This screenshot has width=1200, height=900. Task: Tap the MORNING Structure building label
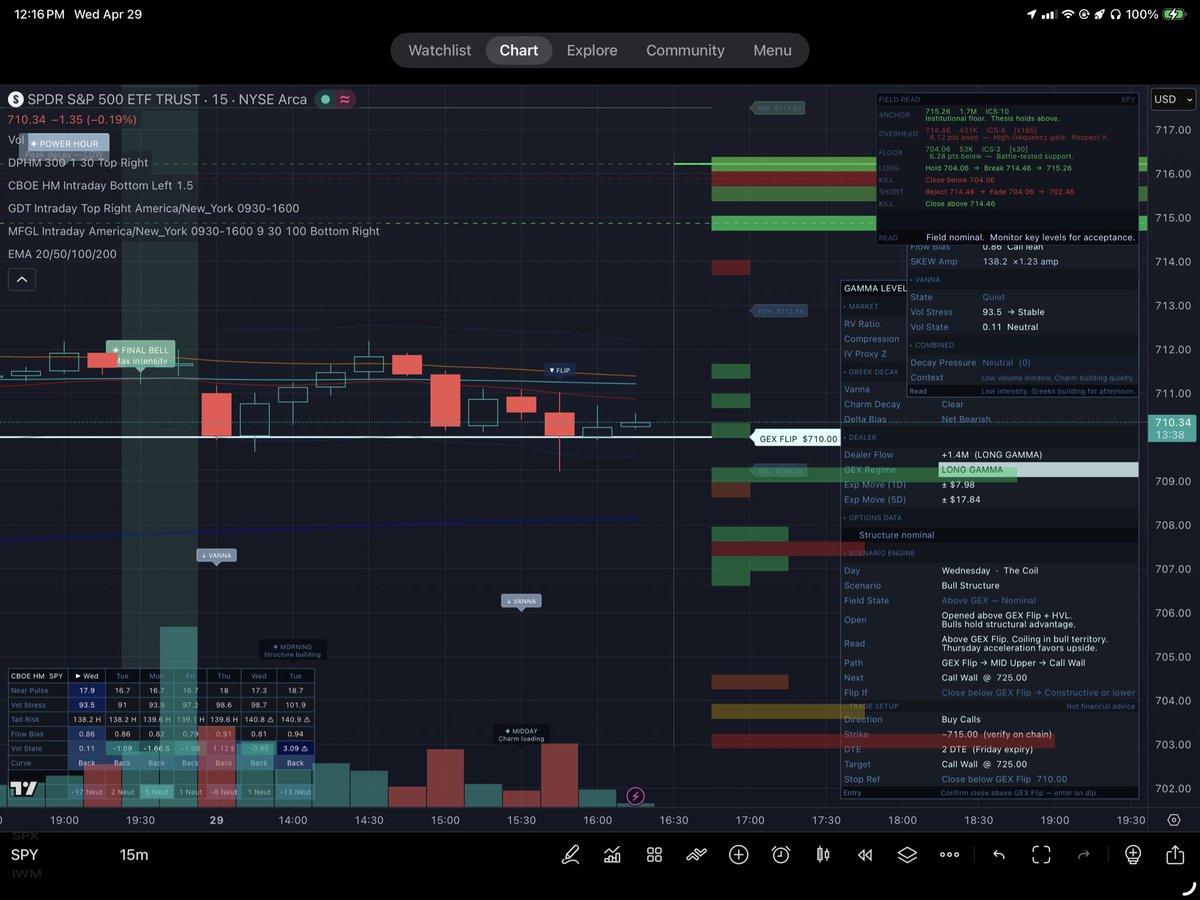coord(292,651)
